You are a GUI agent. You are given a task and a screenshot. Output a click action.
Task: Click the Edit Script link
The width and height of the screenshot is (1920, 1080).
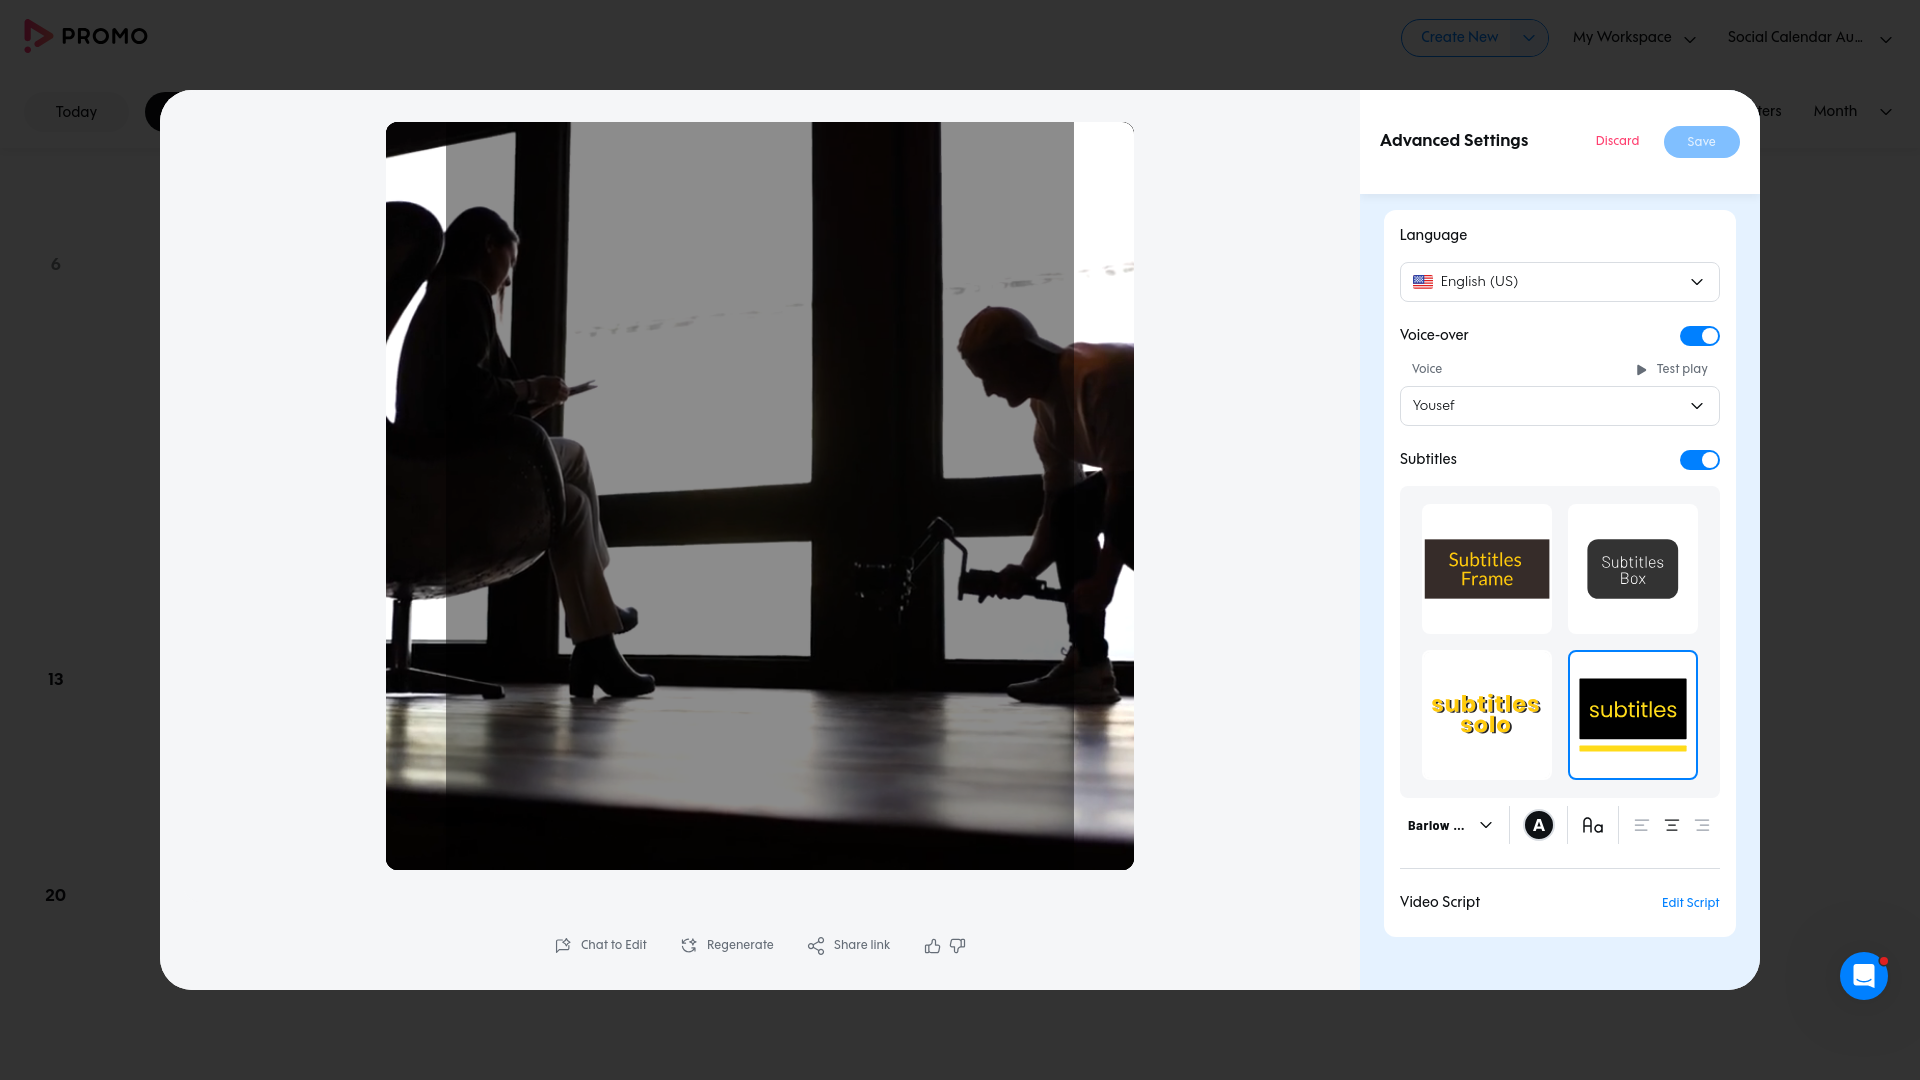click(x=1689, y=903)
